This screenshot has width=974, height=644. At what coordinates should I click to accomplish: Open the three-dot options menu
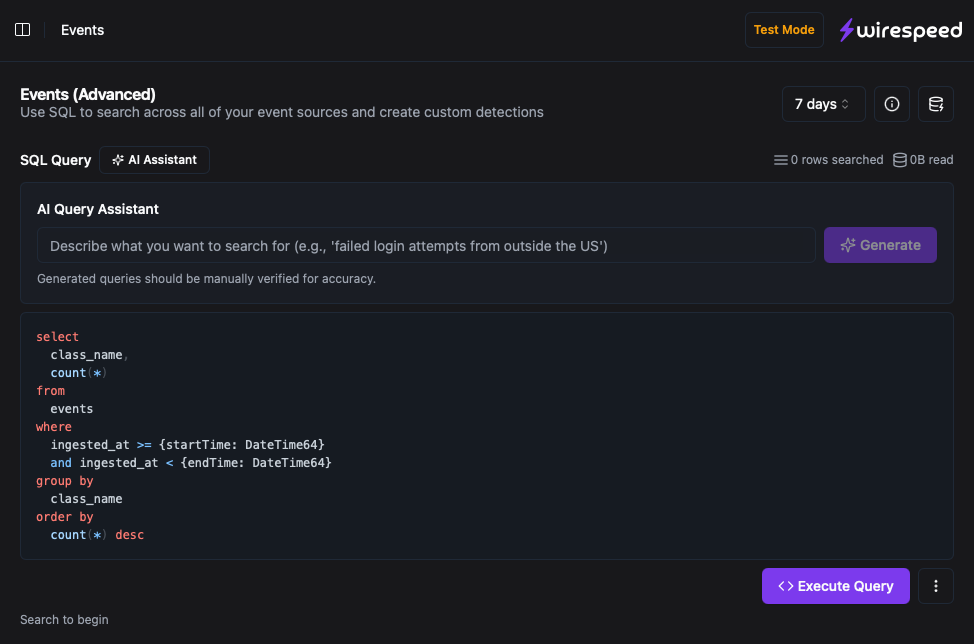[935, 585]
